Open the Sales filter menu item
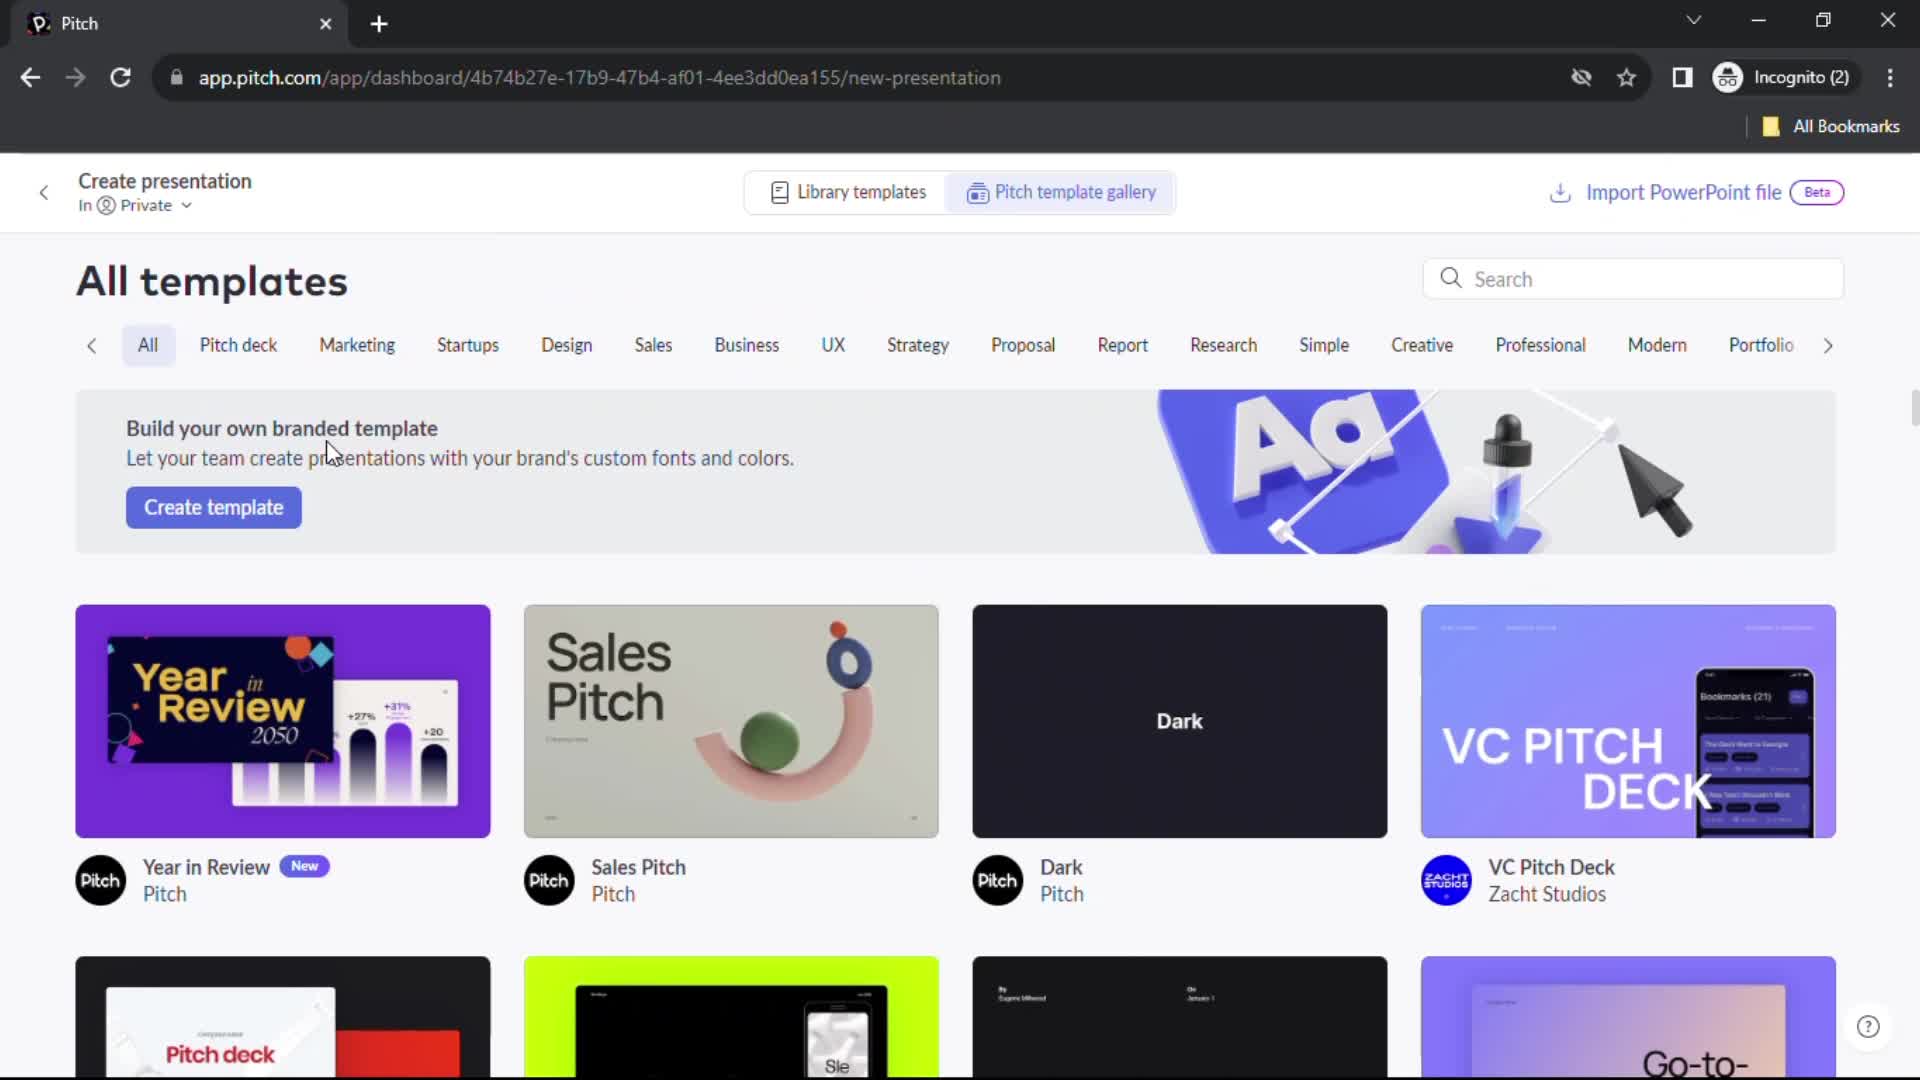The width and height of the screenshot is (1920, 1080). pyautogui.click(x=653, y=344)
